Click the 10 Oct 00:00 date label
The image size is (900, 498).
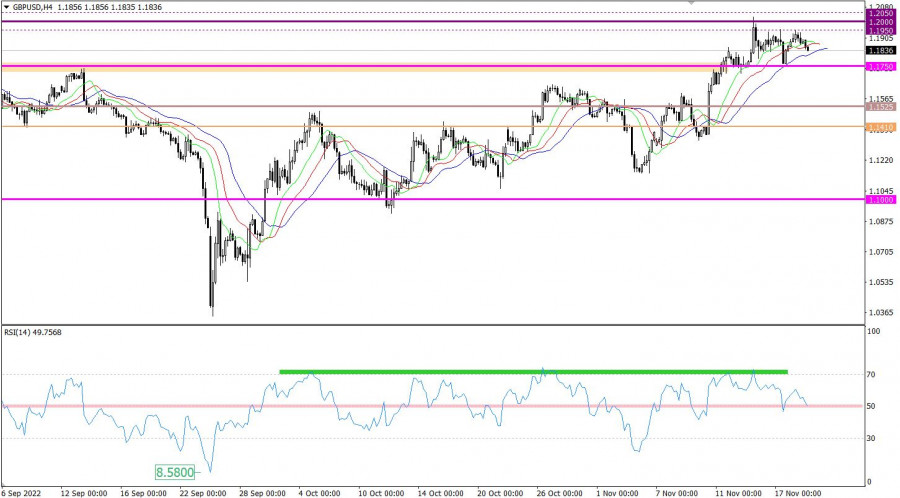pyautogui.click(x=381, y=493)
